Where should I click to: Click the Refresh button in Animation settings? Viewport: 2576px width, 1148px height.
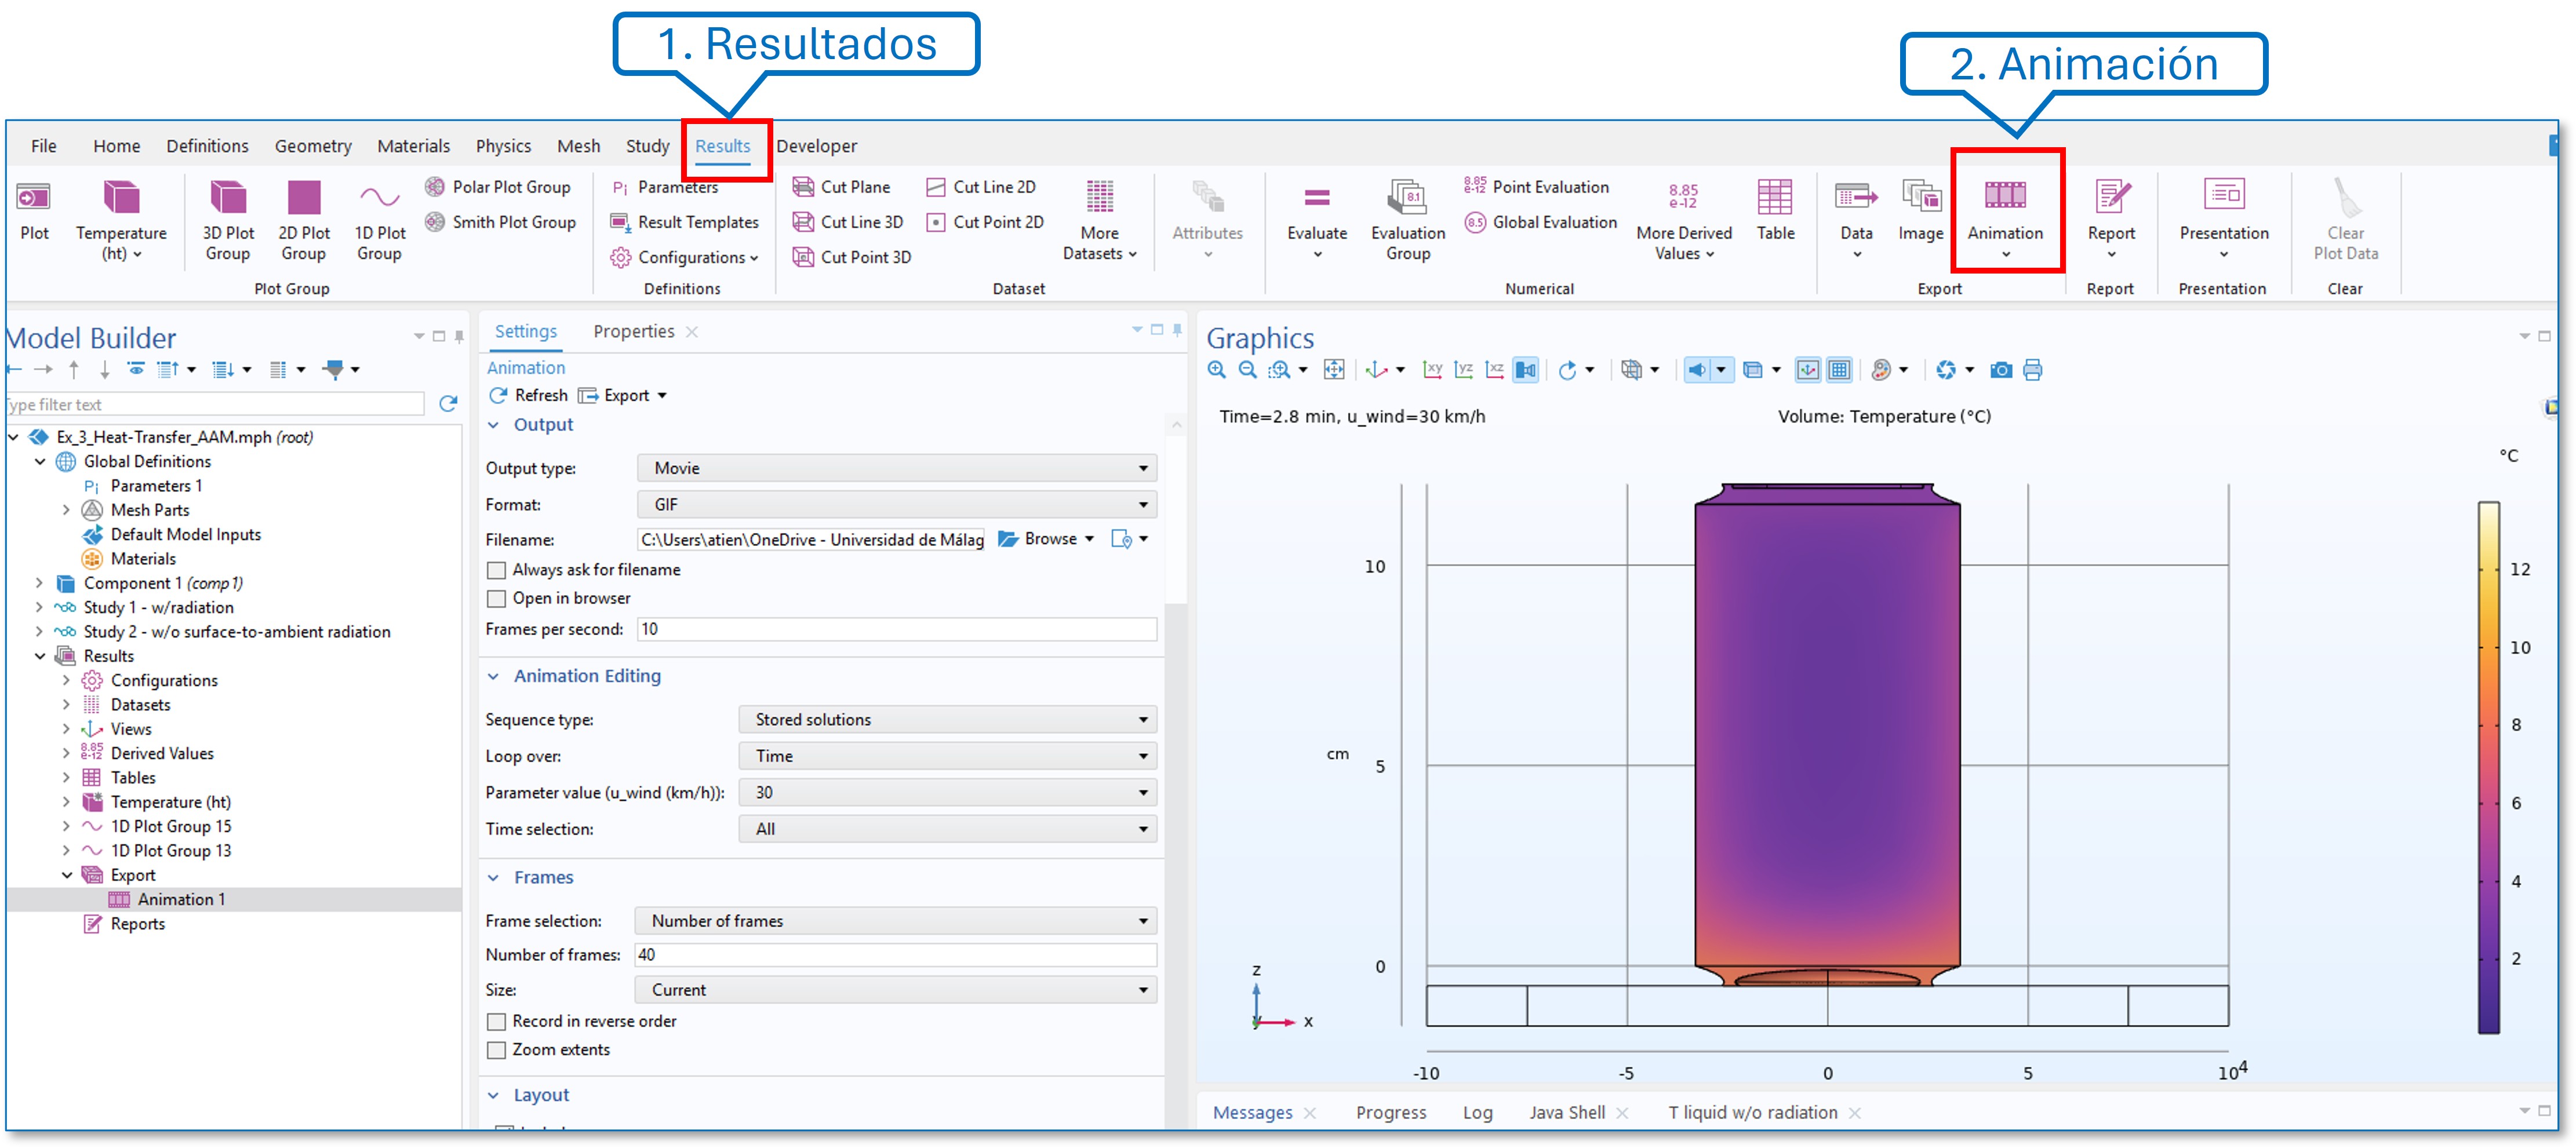(530, 396)
